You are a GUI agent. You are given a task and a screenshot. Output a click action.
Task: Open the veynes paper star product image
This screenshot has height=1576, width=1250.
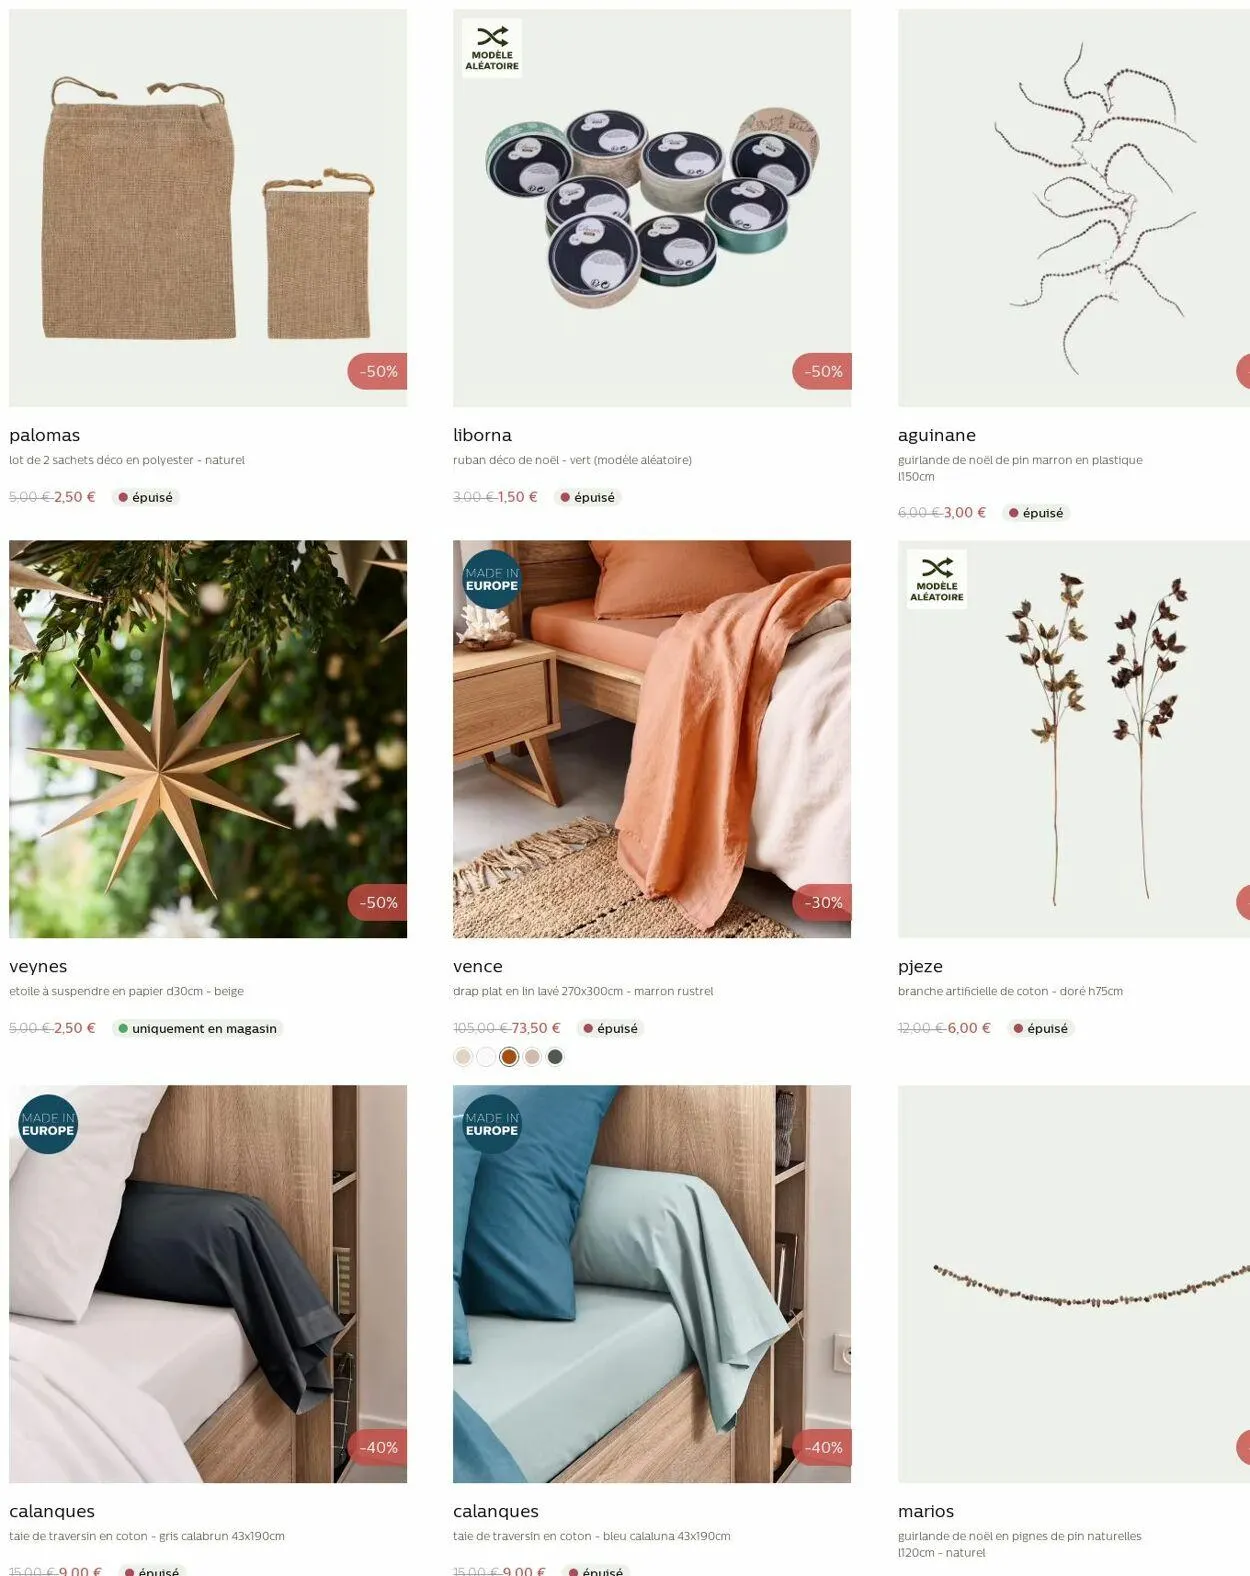208,739
